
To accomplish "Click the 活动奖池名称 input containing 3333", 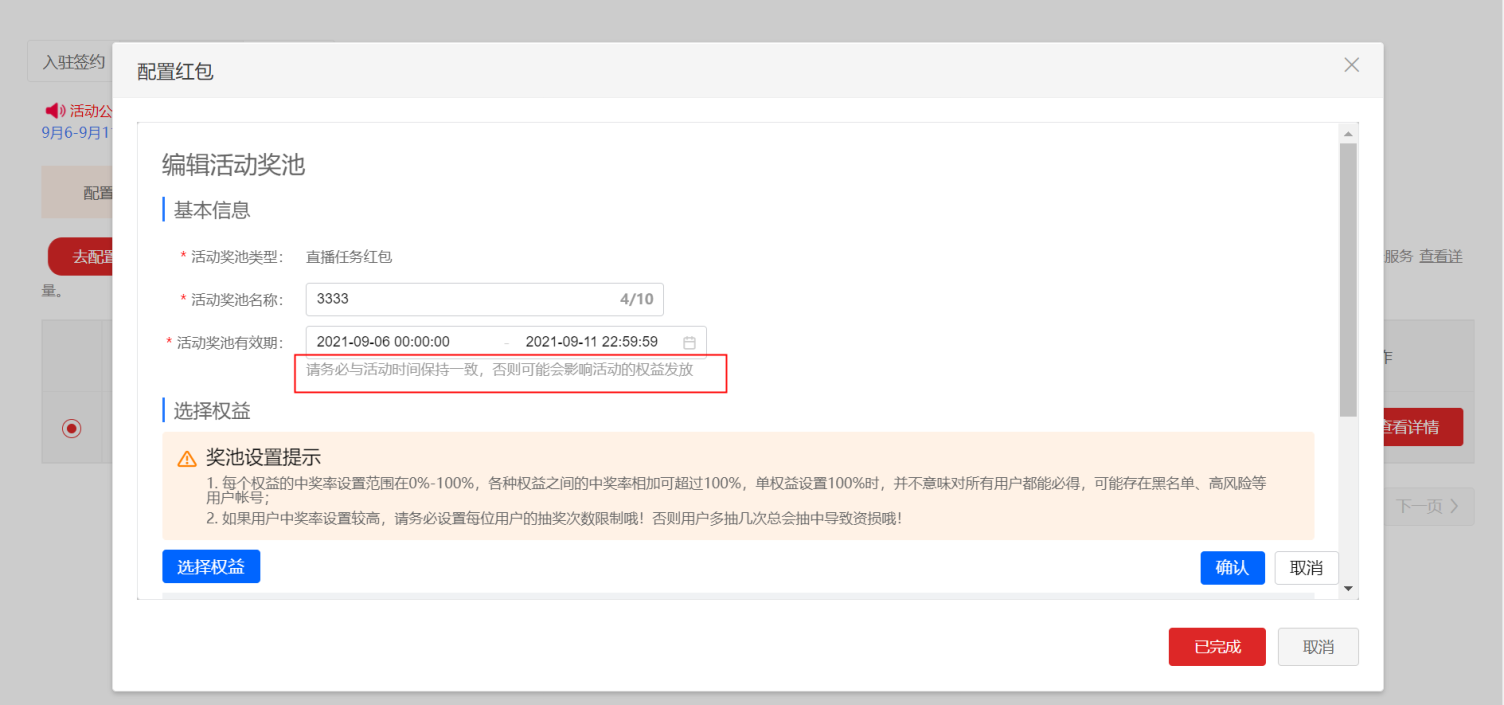I will 460,299.
